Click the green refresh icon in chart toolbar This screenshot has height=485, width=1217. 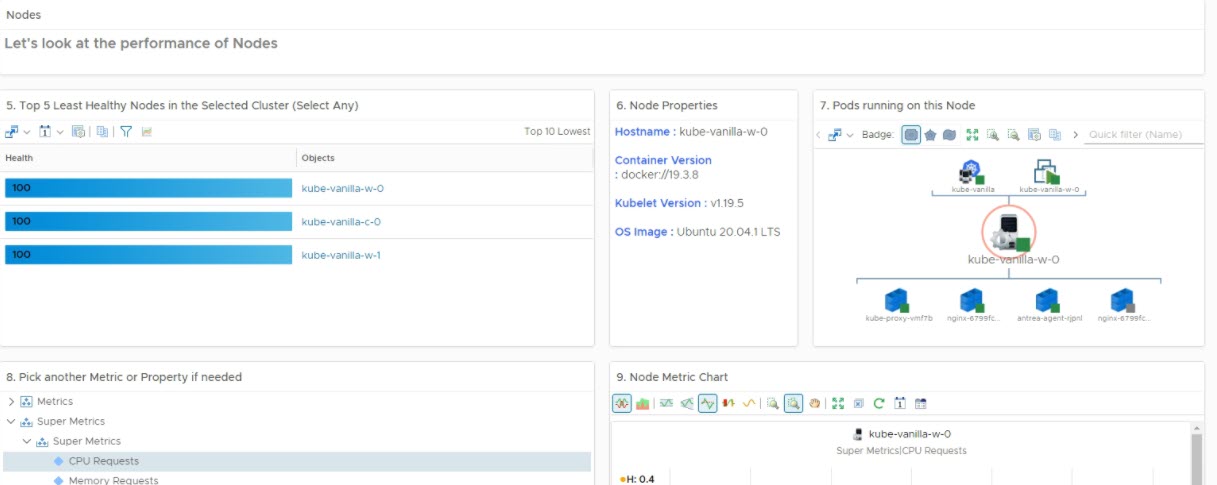pyautogui.click(x=879, y=404)
